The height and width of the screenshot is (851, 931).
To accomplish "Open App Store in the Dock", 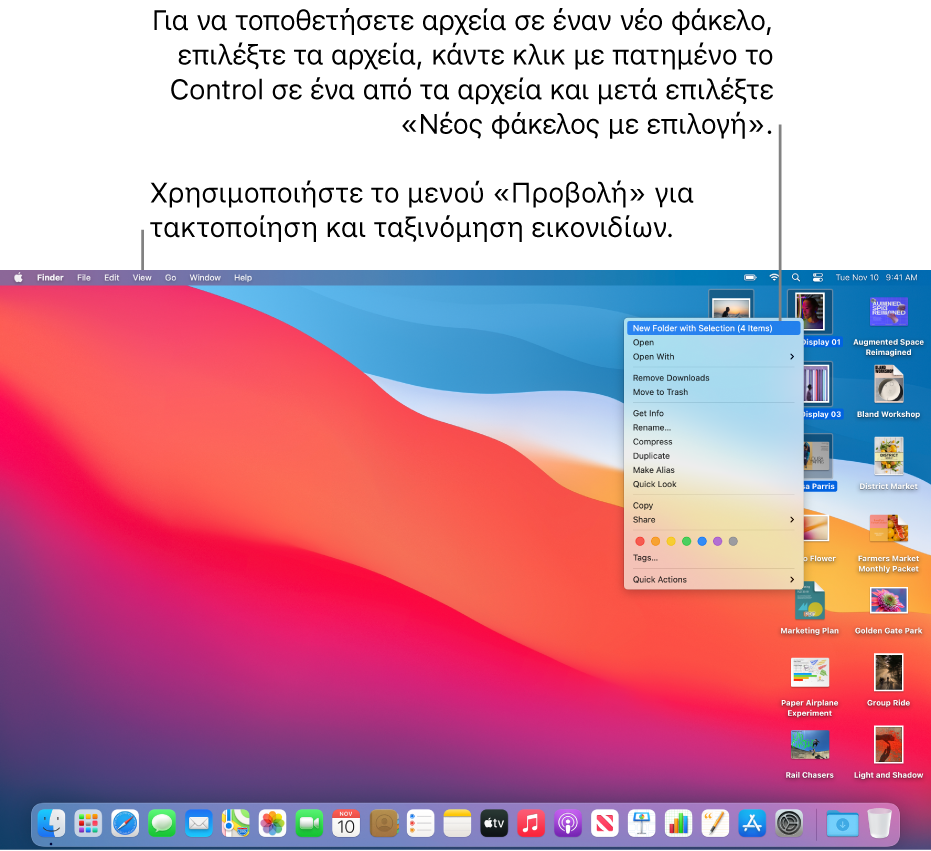I will coord(752,824).
